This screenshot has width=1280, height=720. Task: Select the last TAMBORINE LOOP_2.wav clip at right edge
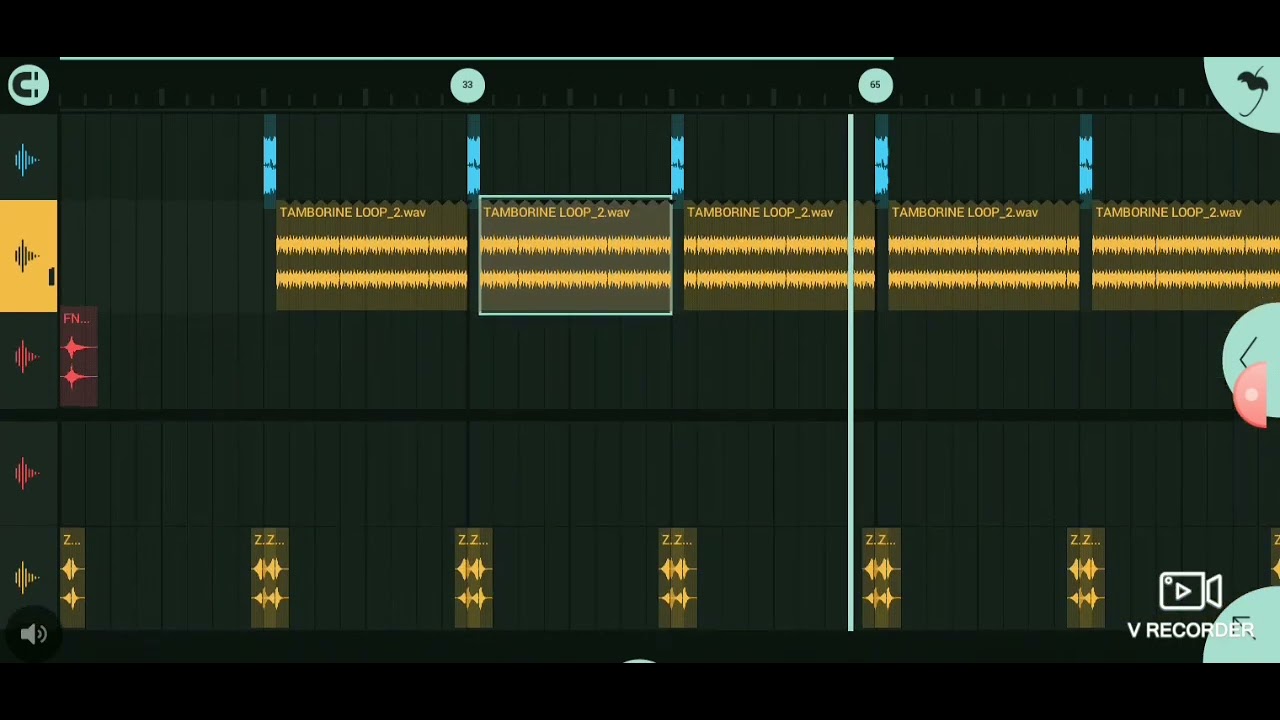[x=1186, y=255]
